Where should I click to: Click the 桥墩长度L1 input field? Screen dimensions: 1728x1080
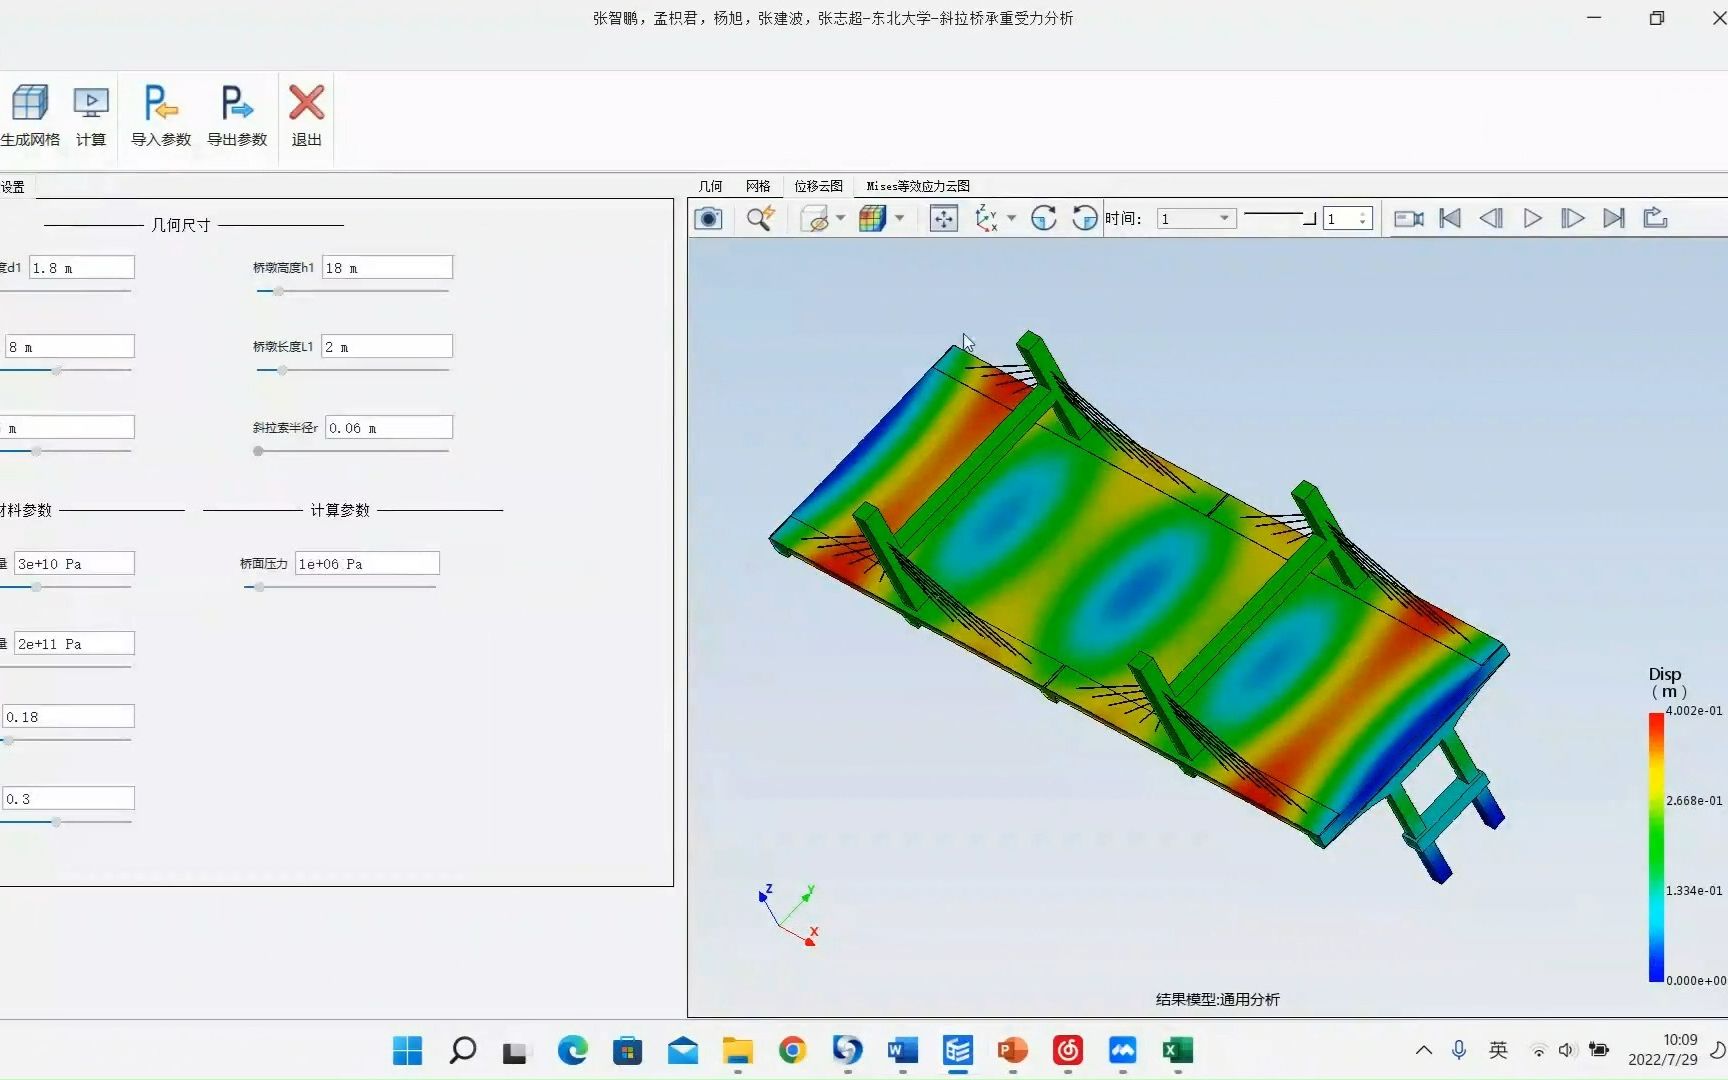[387, 346]
